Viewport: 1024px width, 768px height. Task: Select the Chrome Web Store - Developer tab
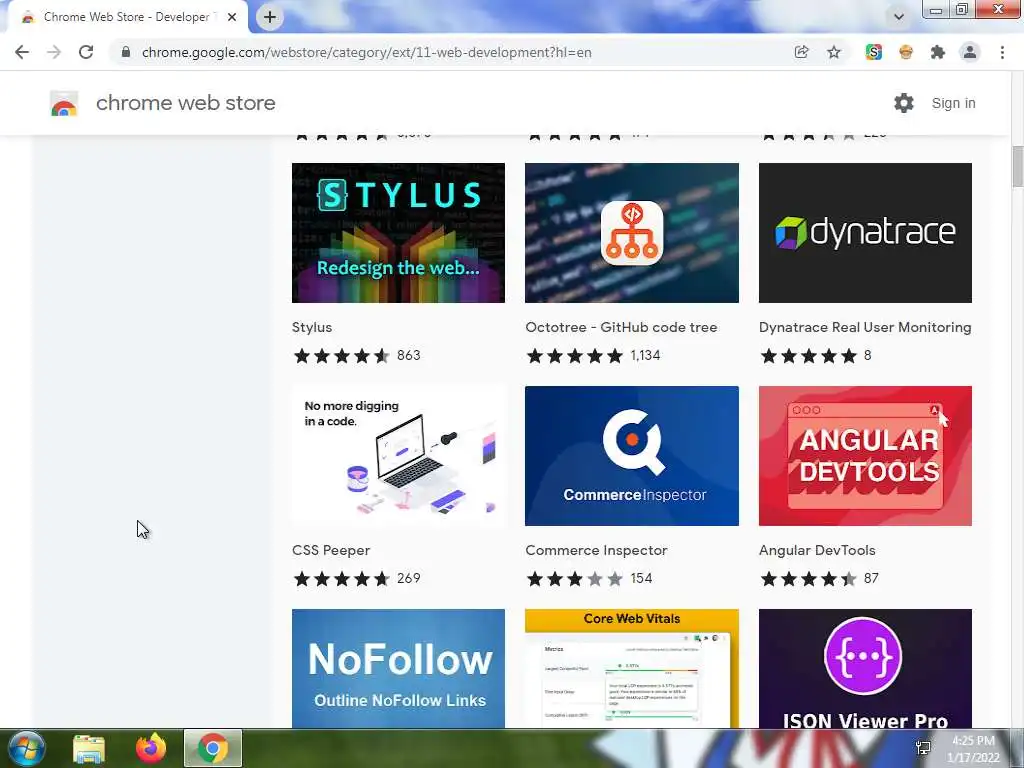click(127, 17)
